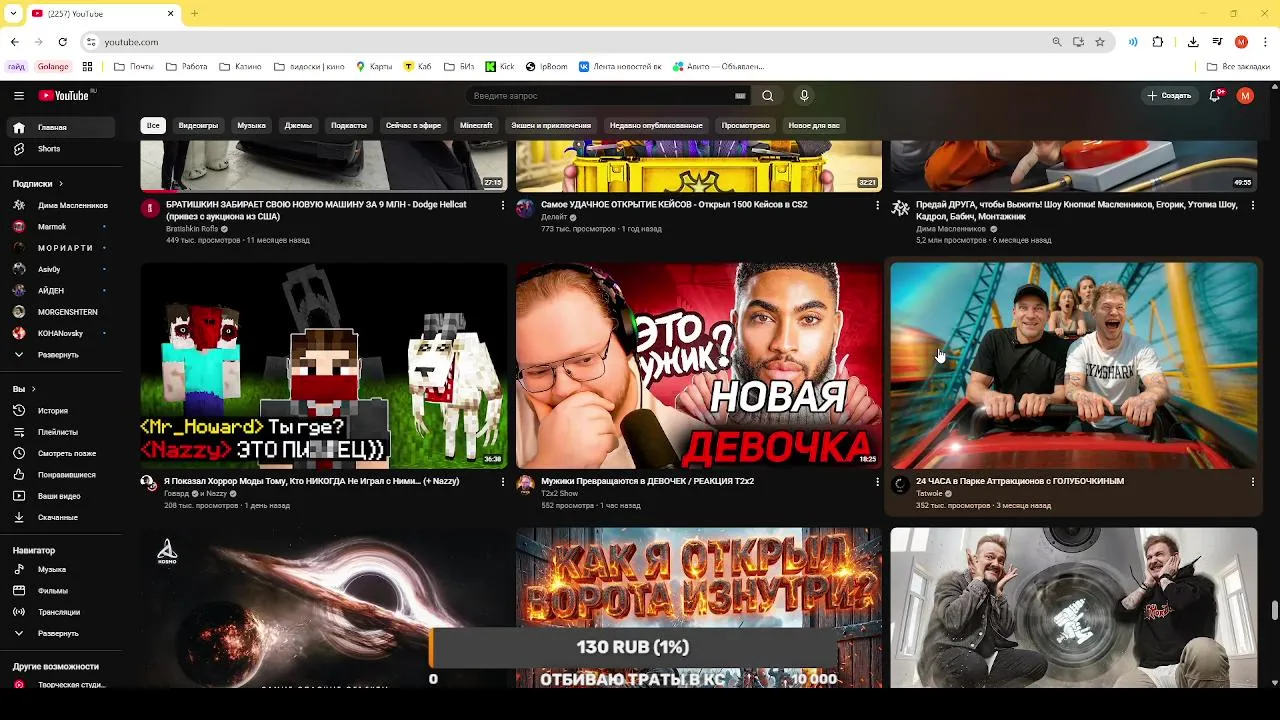Viewport: 1280px width, 720px height.
Task: Open more options for 24 ЧАСА в Парке video
Action: tap(1252, 482)
